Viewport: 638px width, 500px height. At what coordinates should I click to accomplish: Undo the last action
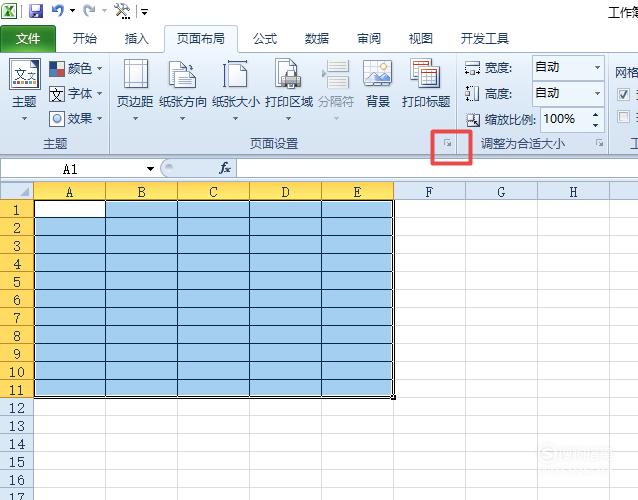click(x=57, y=10)
